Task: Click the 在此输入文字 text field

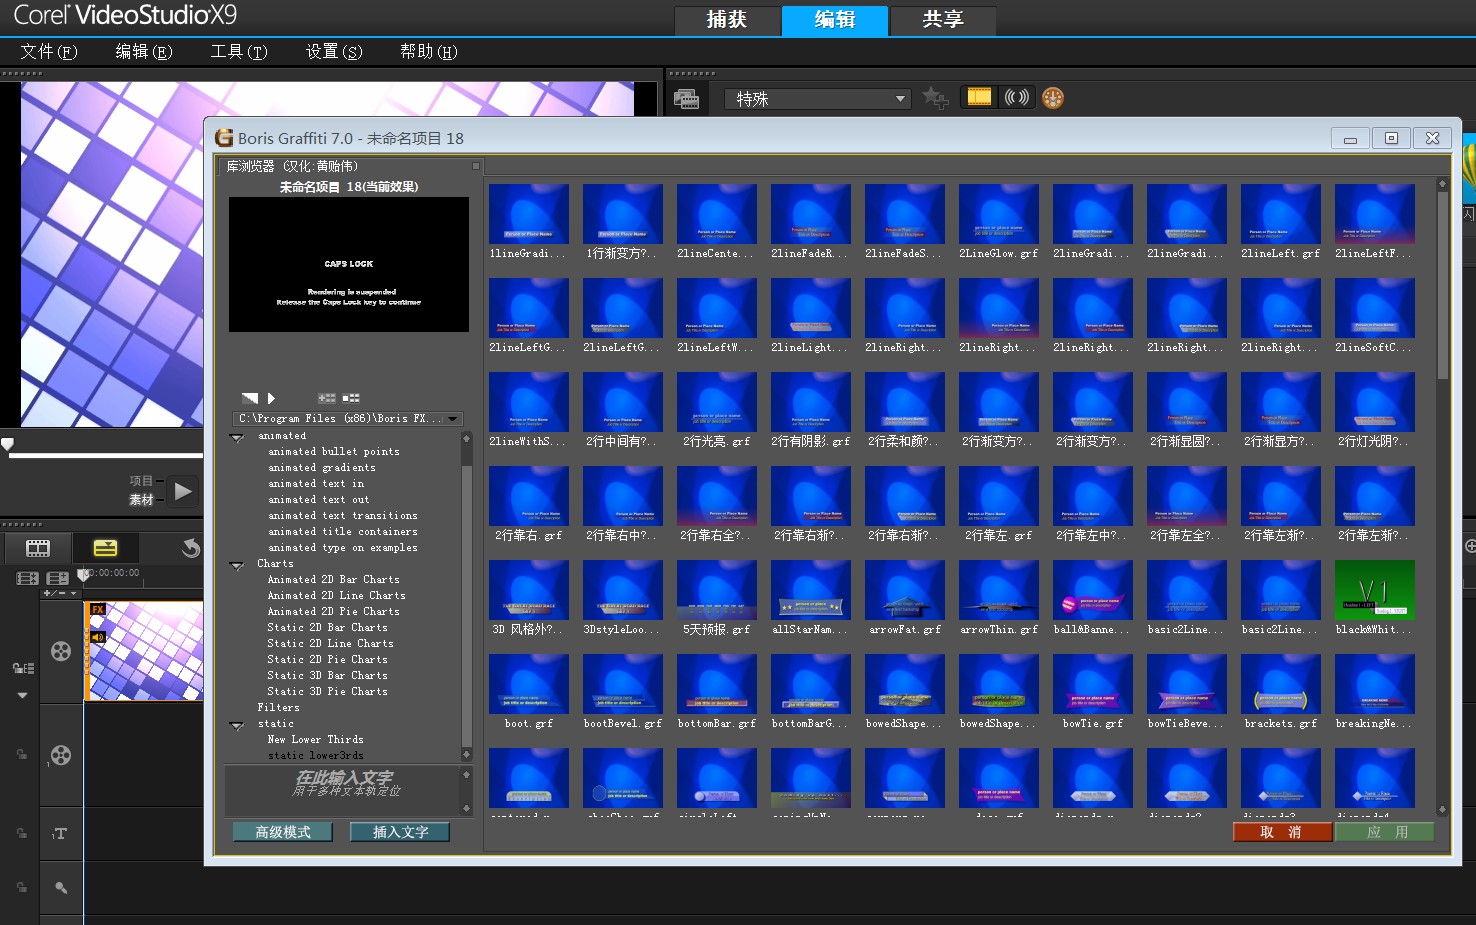Action: point(342,791)
